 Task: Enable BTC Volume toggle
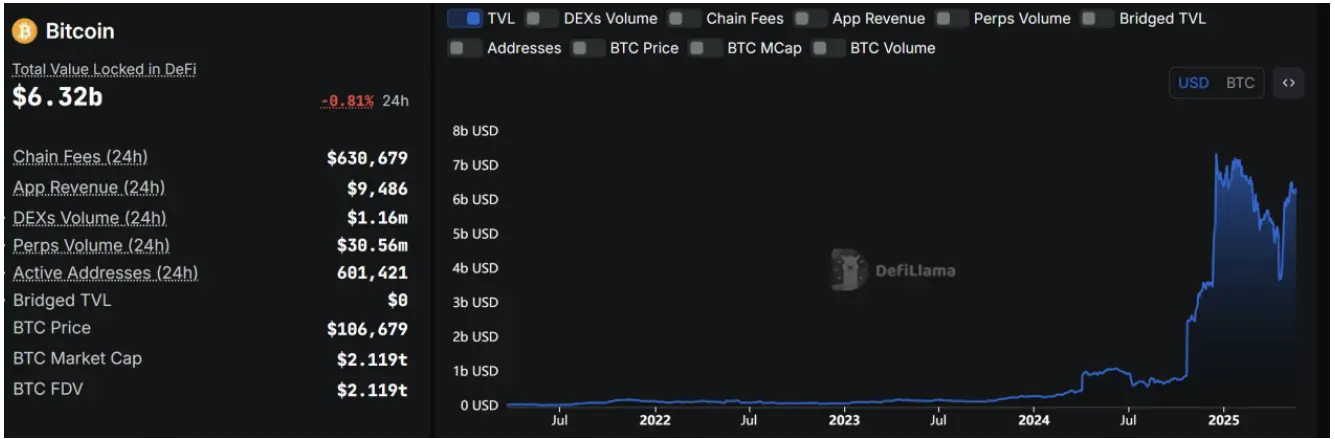coord(829,48)
